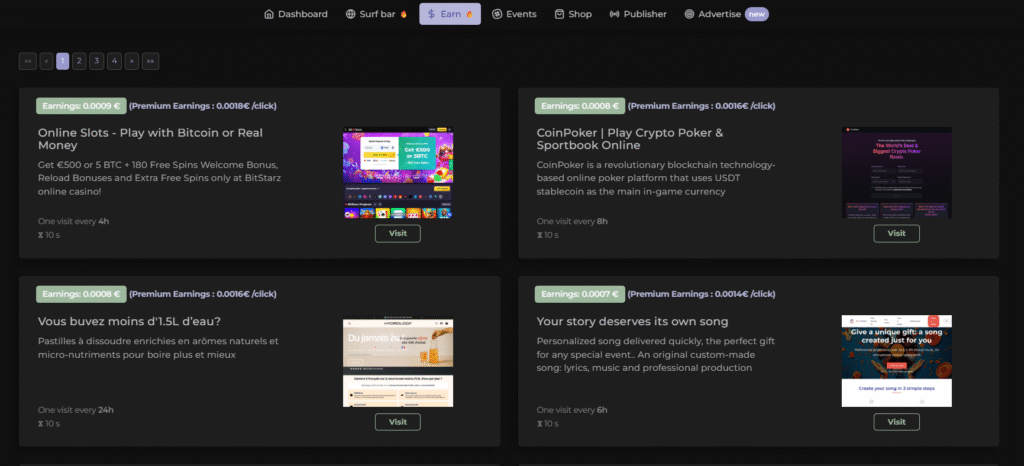Open the BitStarz casino preview thumbnail

coord(397,173)
